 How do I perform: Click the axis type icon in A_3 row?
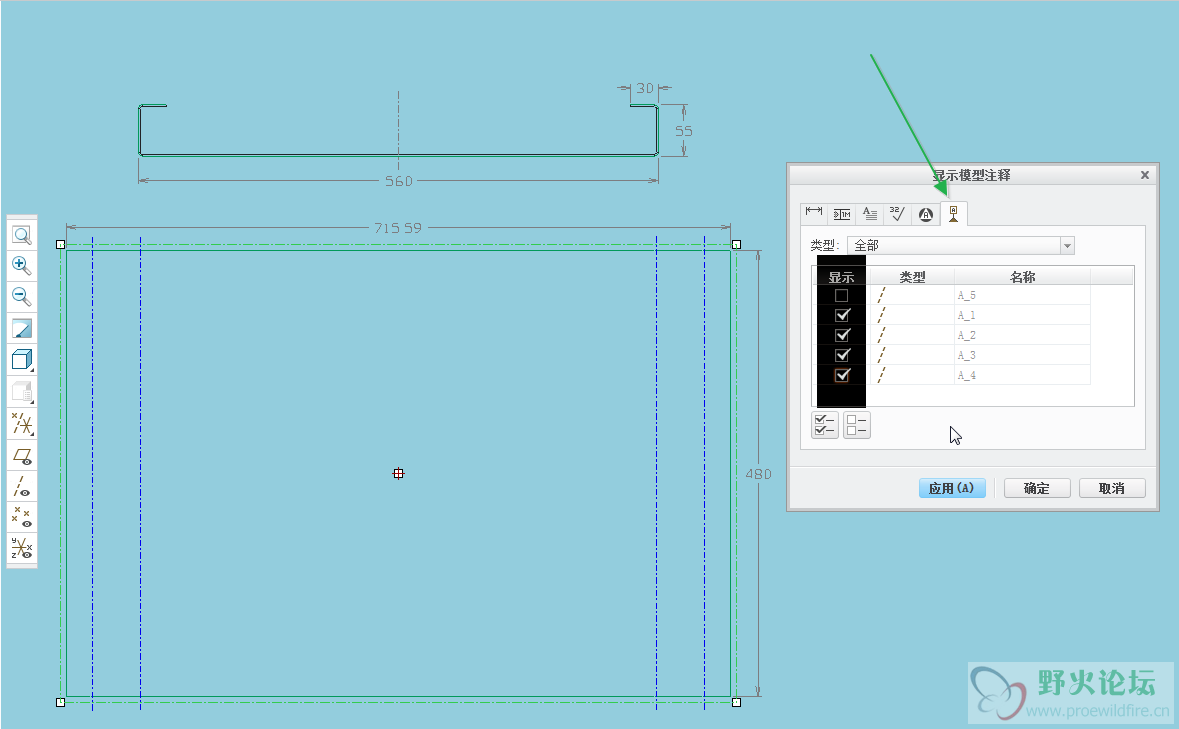[881, 355]
